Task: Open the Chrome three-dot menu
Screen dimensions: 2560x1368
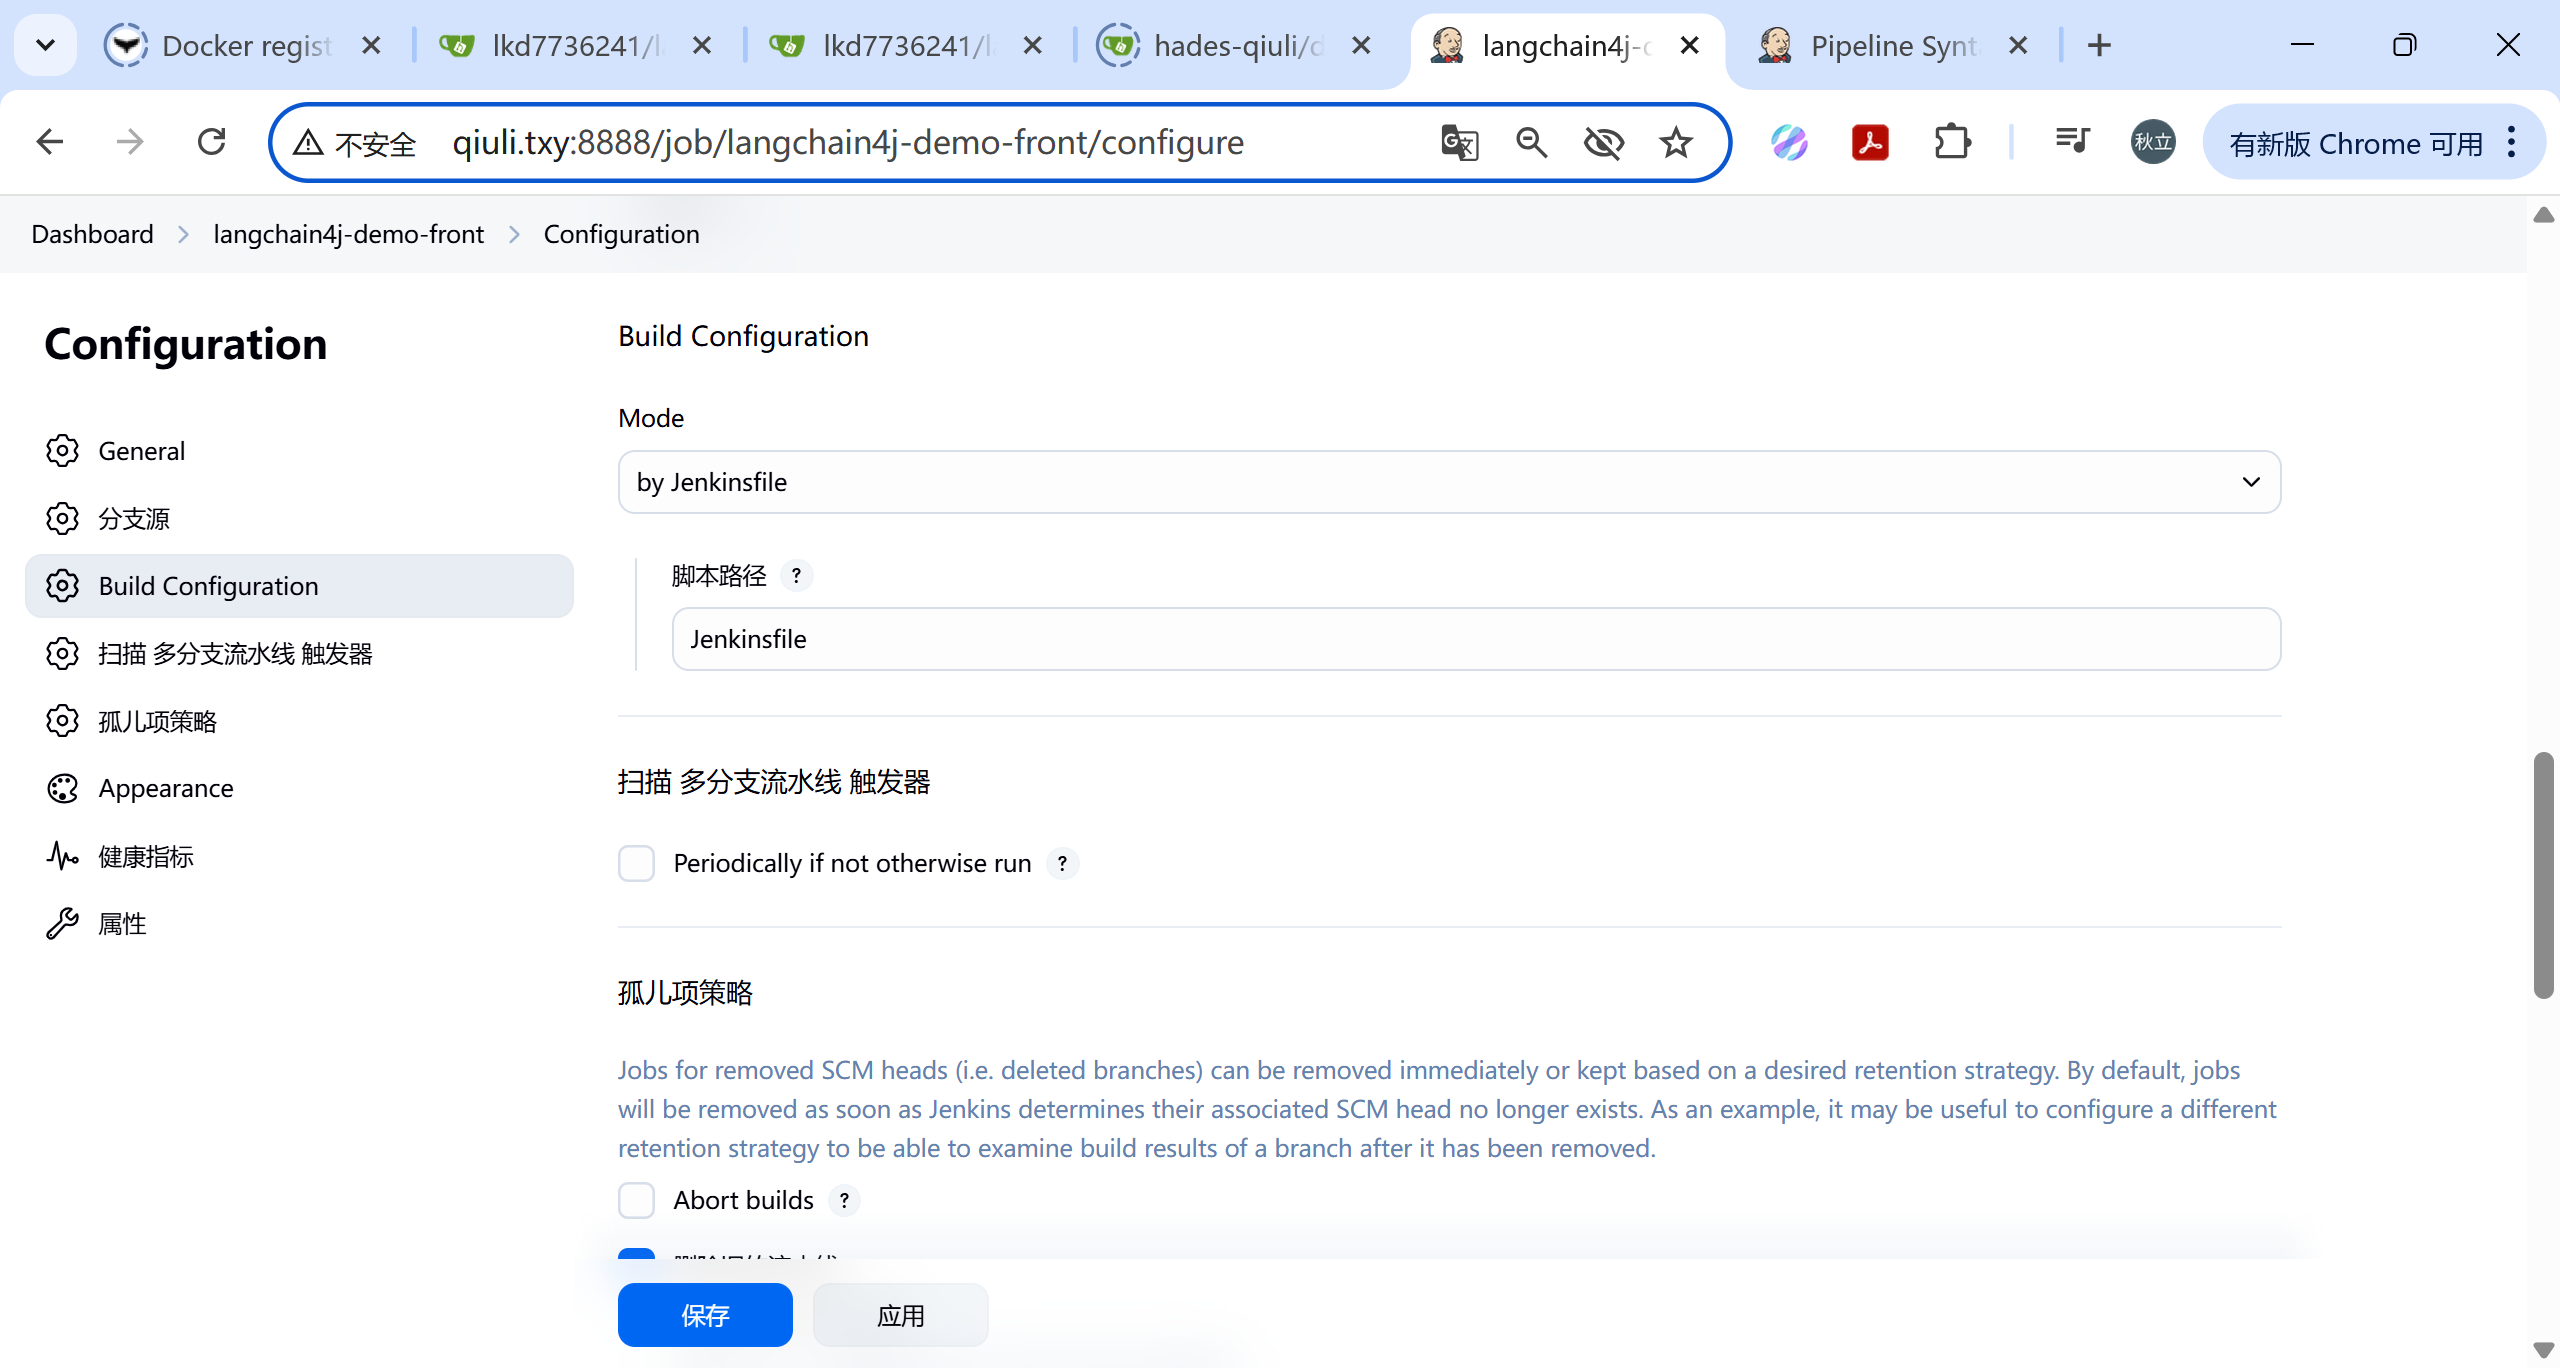Action: coord(2512,142)
